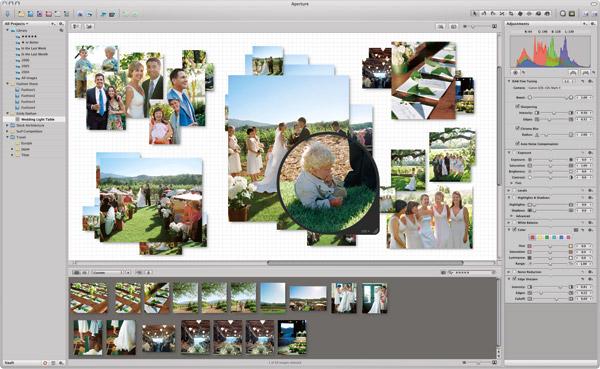Disable the Edge Sharpen checkbox
This screenshot has height=369, width=600.
(514, 279)
